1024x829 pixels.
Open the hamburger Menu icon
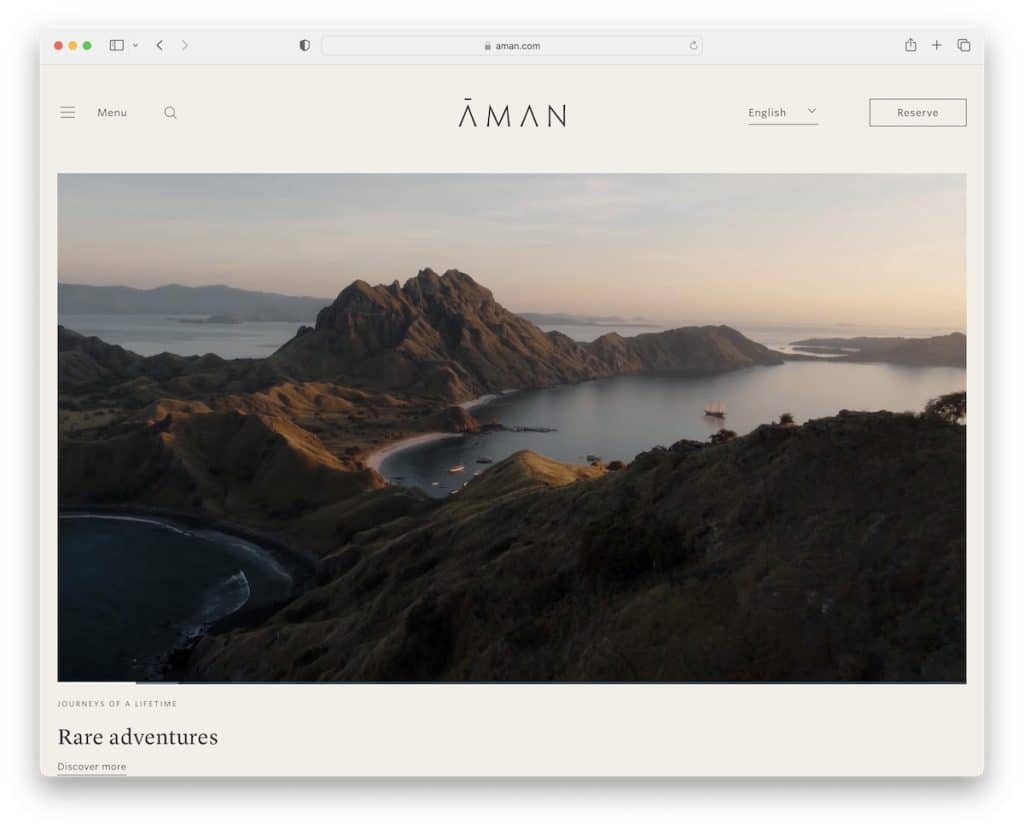point(68,112)
